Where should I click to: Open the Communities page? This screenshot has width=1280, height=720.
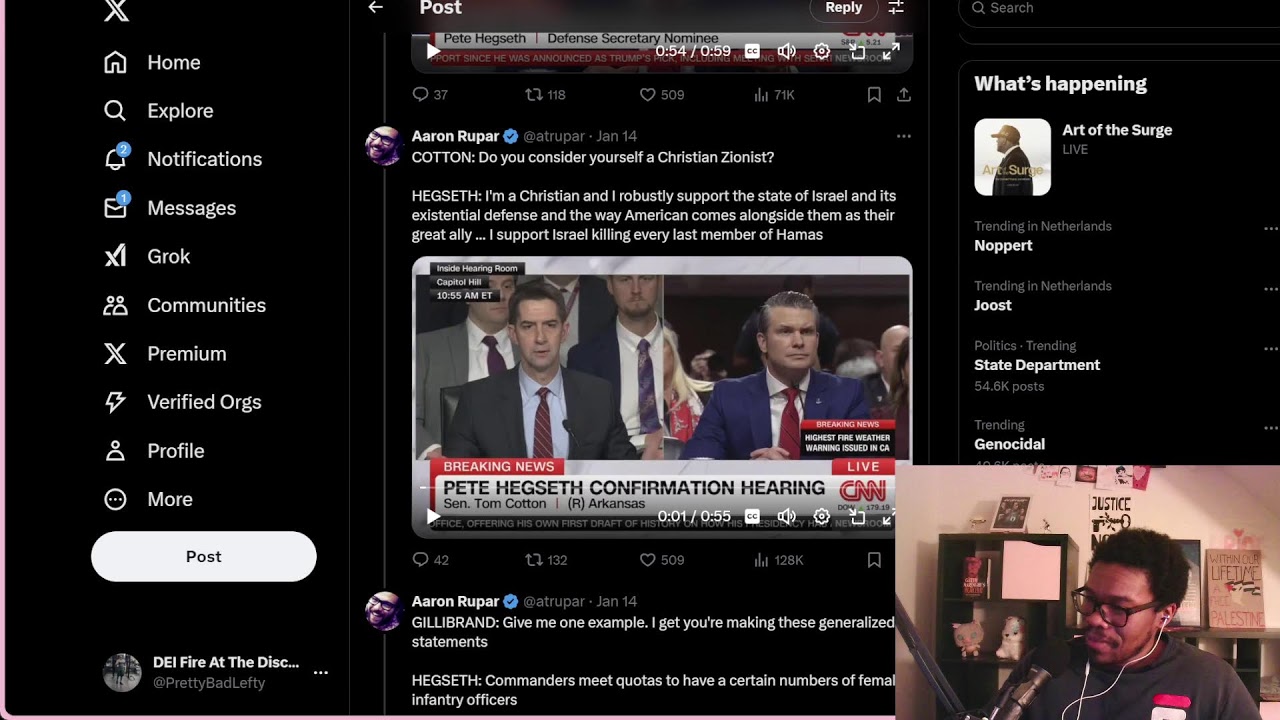coord(206,306)
